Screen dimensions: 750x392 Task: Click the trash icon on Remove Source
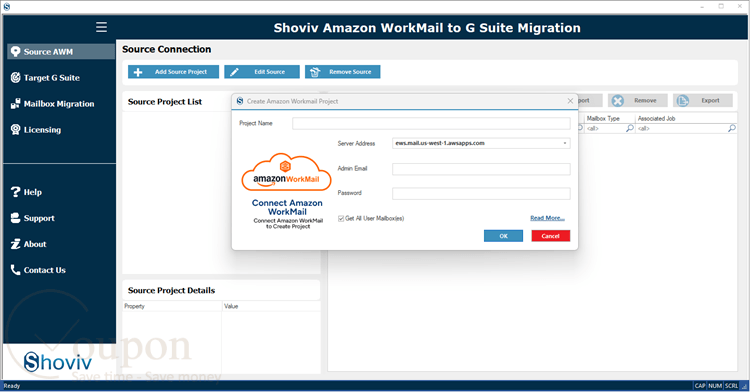point(315,72)
